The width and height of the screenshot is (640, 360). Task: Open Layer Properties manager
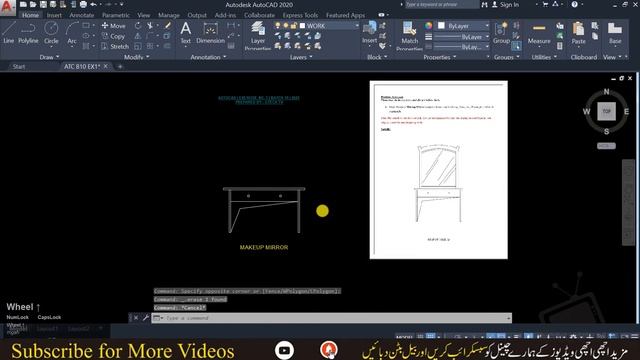pos(258,36)
